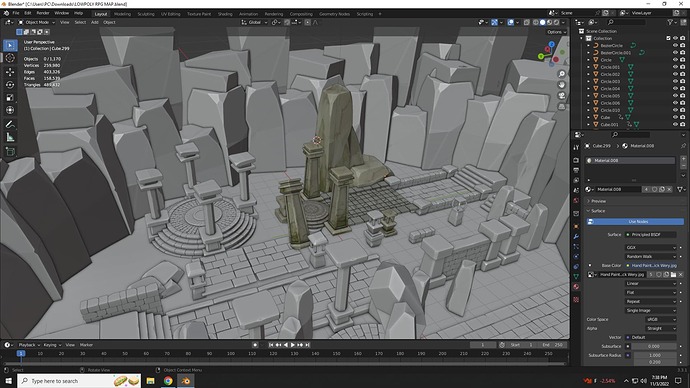The width and height of the screenshot is (690, 388).
Task: Select the Cursor tool
Action: click(10, 58)
